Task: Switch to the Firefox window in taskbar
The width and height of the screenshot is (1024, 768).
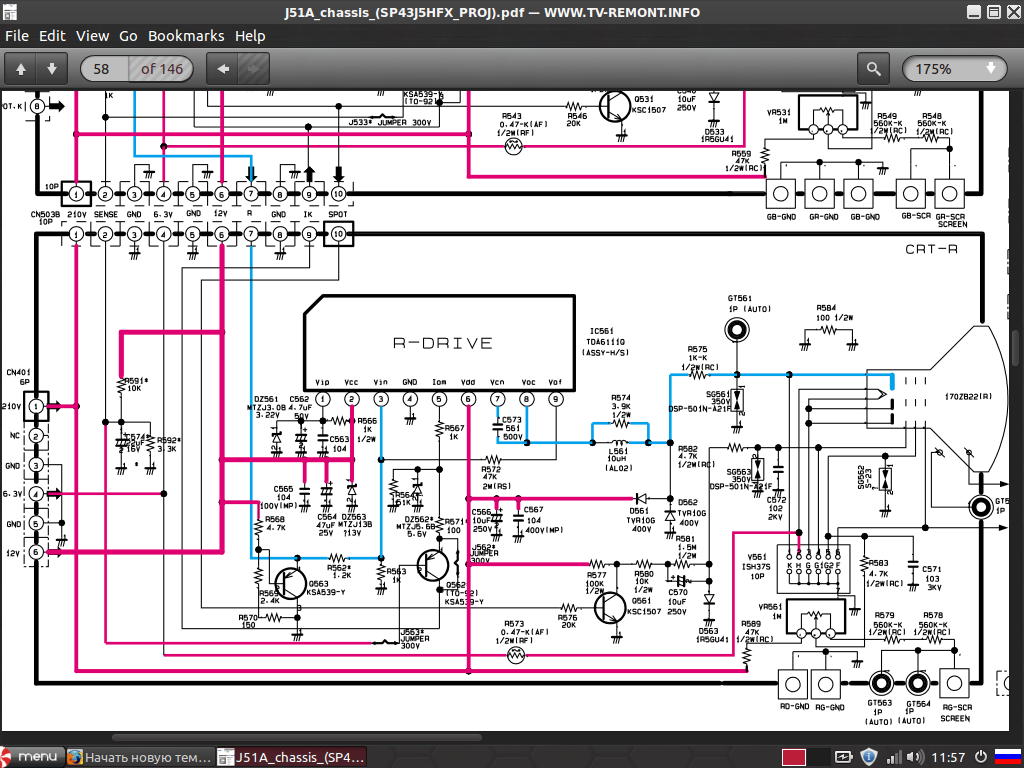Action: point(139,757)
